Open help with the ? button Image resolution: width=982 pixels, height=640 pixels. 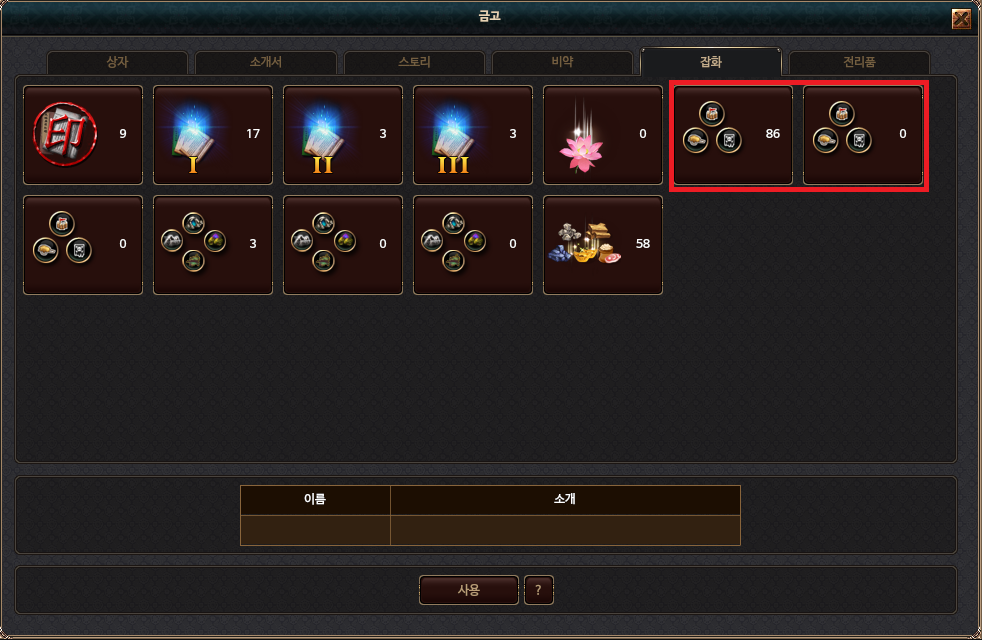pyautogui.click(x=538, y=590)
